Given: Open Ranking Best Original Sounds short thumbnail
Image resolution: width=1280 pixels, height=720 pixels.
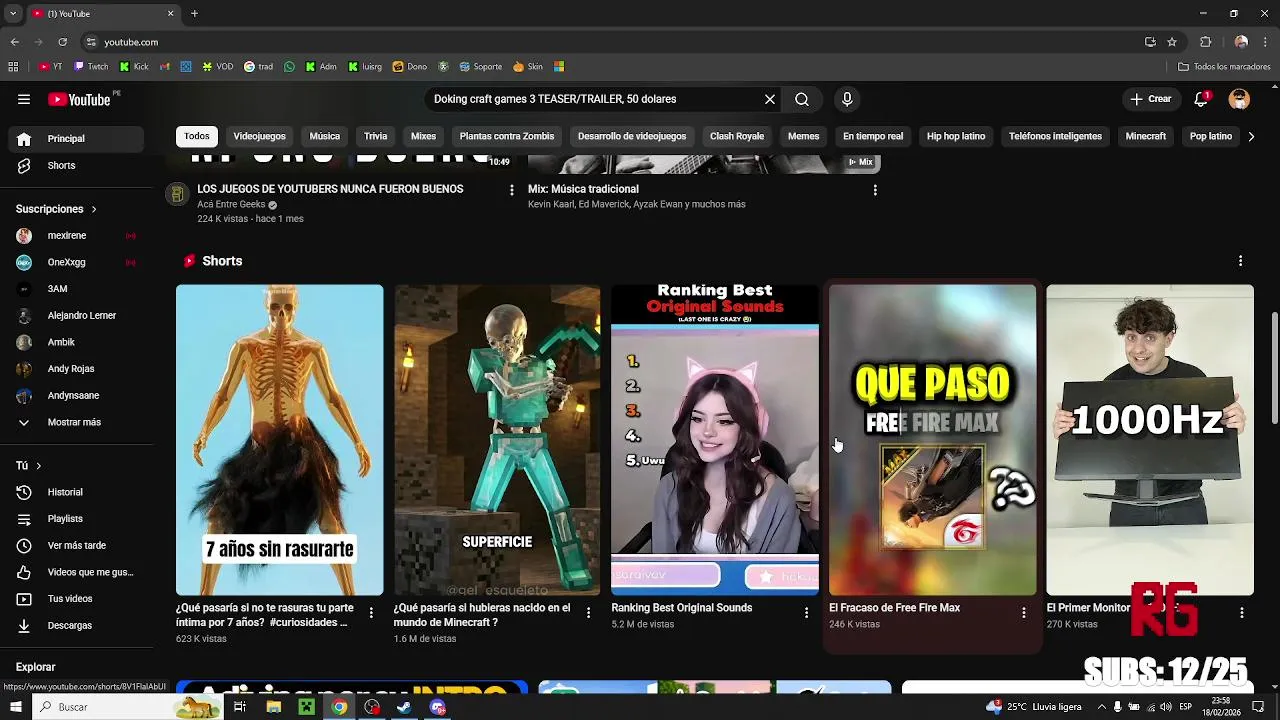Looking at the screenshot, I should click(x=715, y=440).
